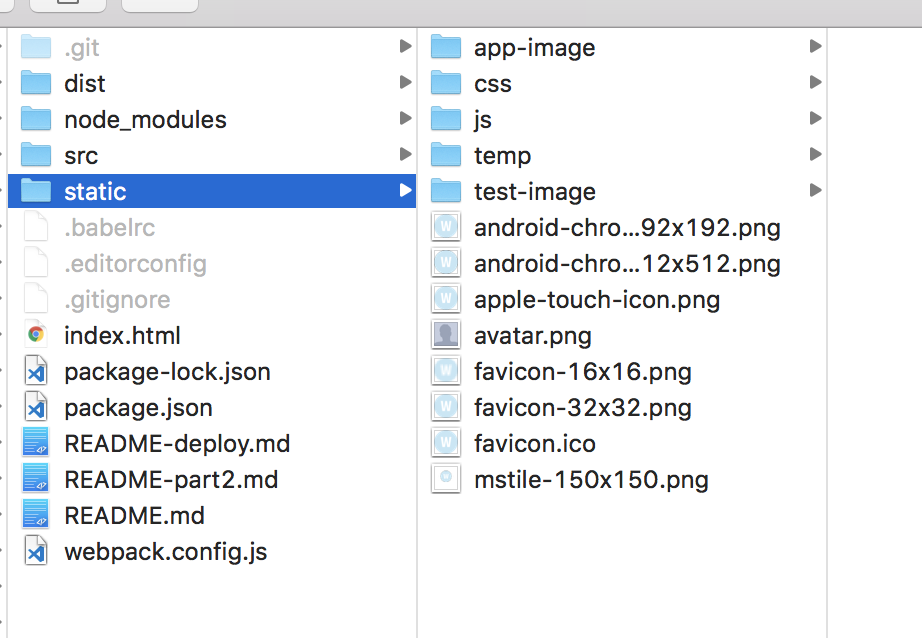Expand the dist folder arrow

coord(405,83)
